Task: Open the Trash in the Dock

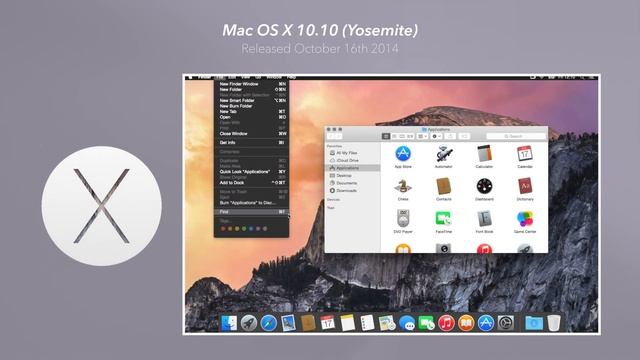Action: pos(553,323)
